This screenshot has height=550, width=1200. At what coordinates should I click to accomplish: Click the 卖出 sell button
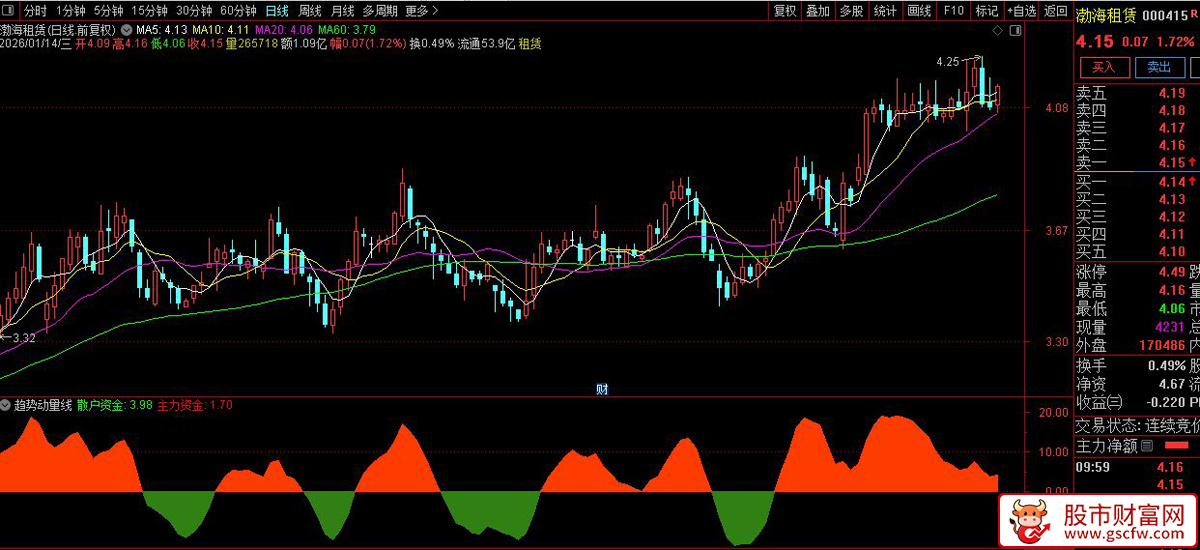1158,67
